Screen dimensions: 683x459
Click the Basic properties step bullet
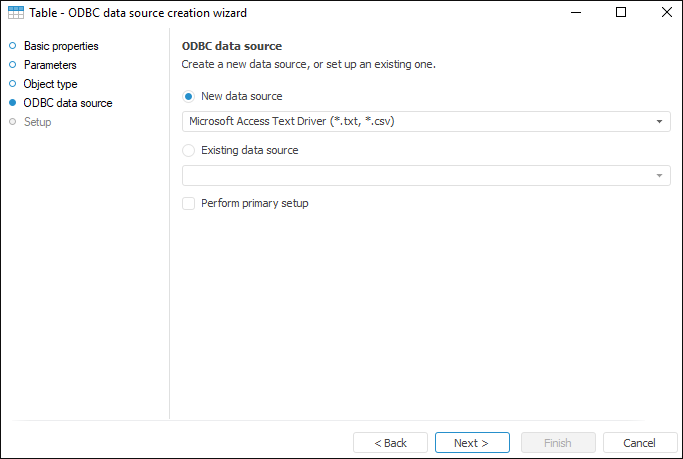[12, 46]
